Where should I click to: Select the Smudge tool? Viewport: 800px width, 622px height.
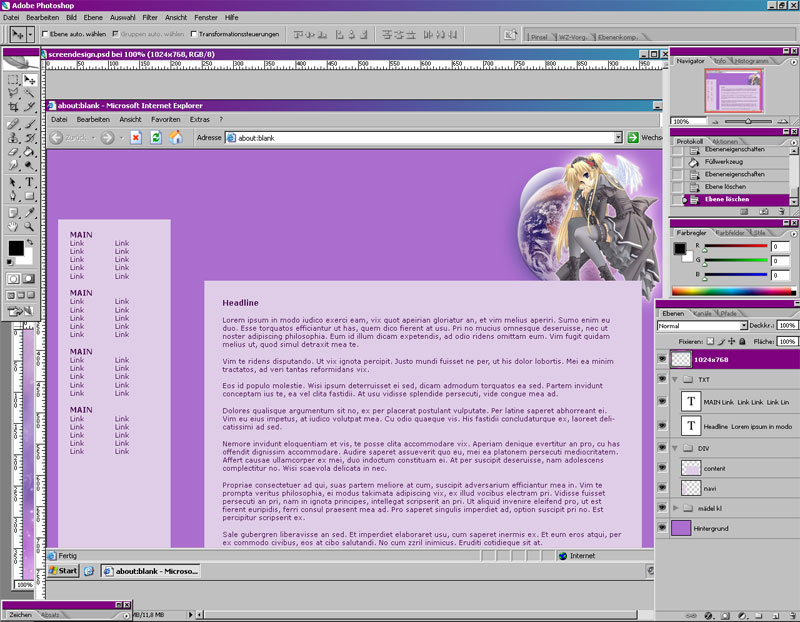13,165
